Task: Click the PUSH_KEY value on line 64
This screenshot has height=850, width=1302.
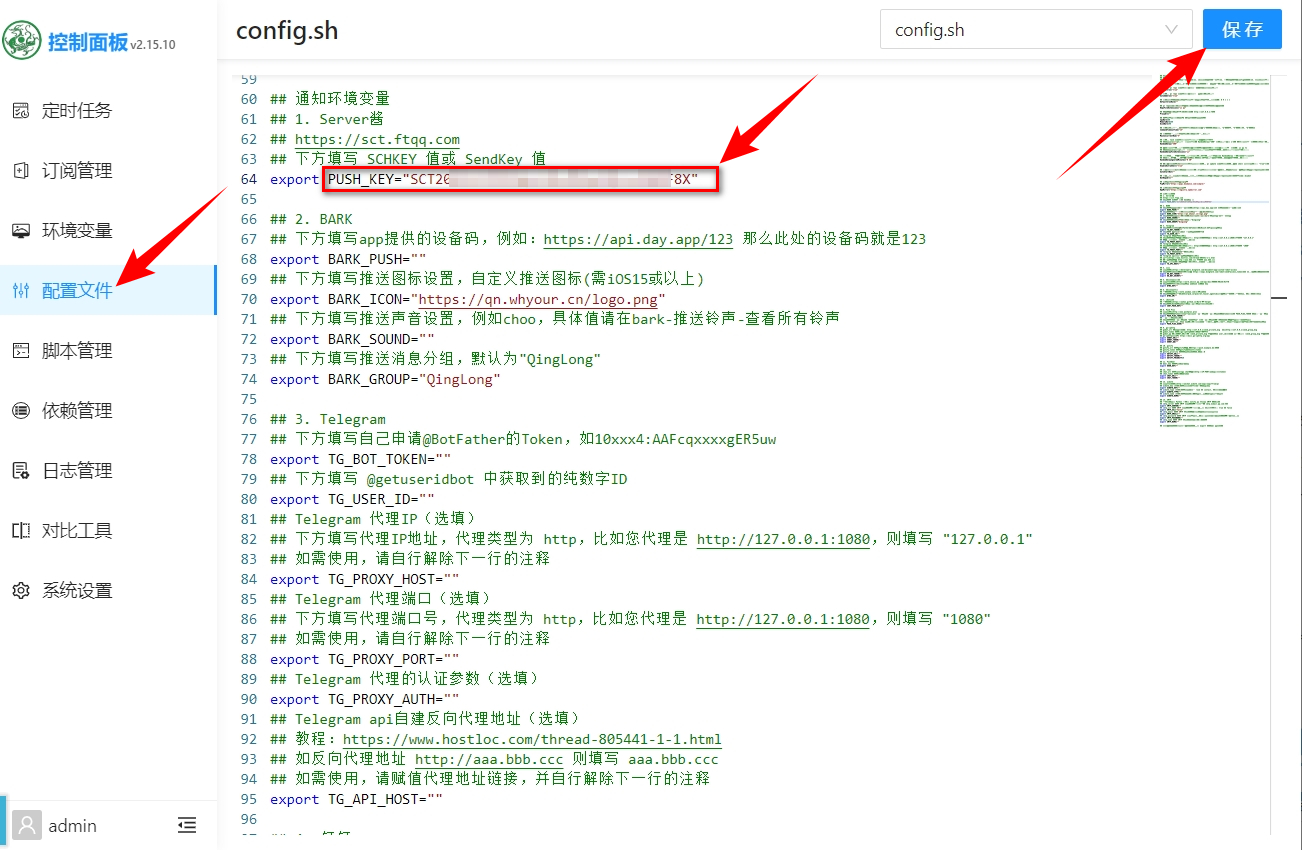Action: coord(520,180)
